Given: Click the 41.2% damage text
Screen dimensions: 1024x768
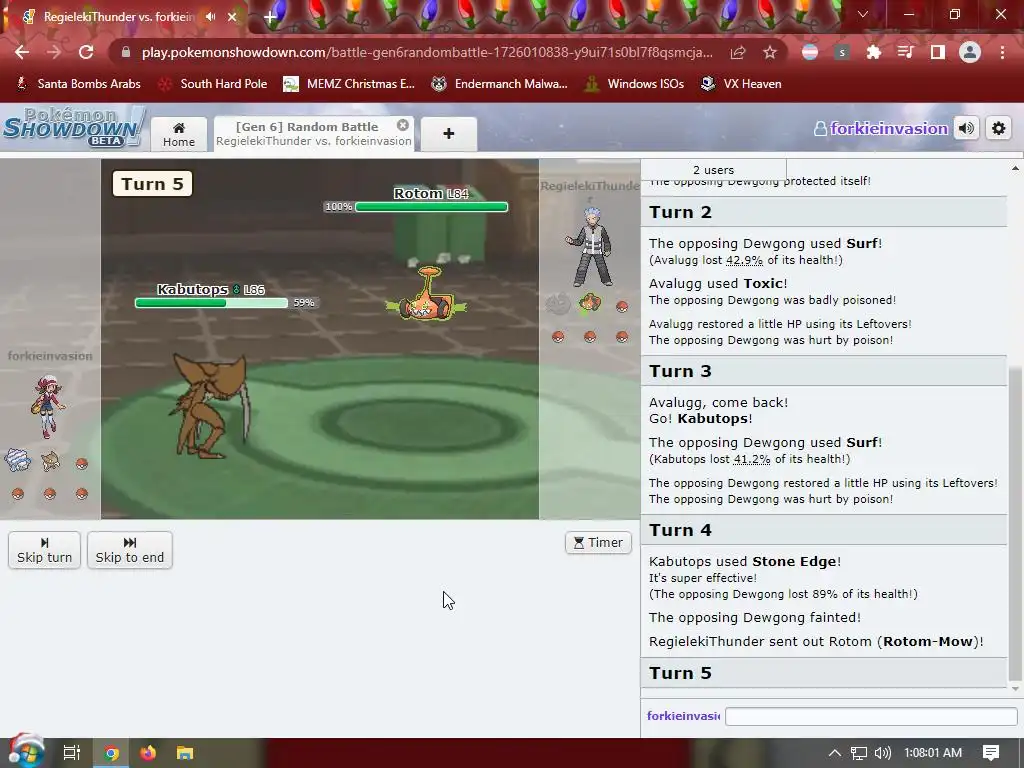Looking at the screenshot, I should click(752, 459).
